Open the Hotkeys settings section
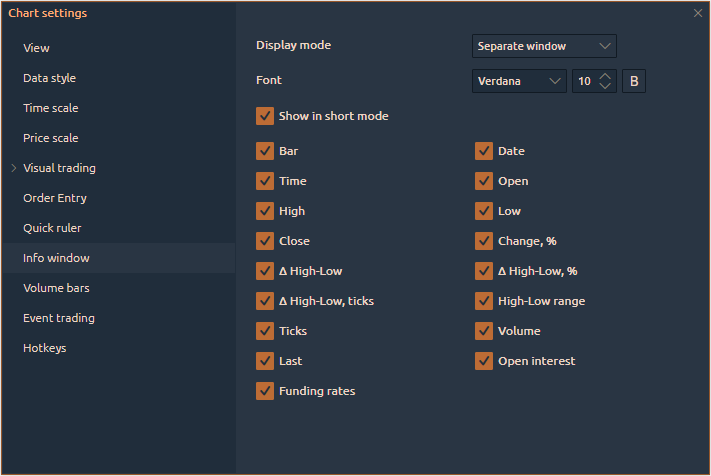Image resolution: width=711 pixels, height=476 pixels. 45,348
